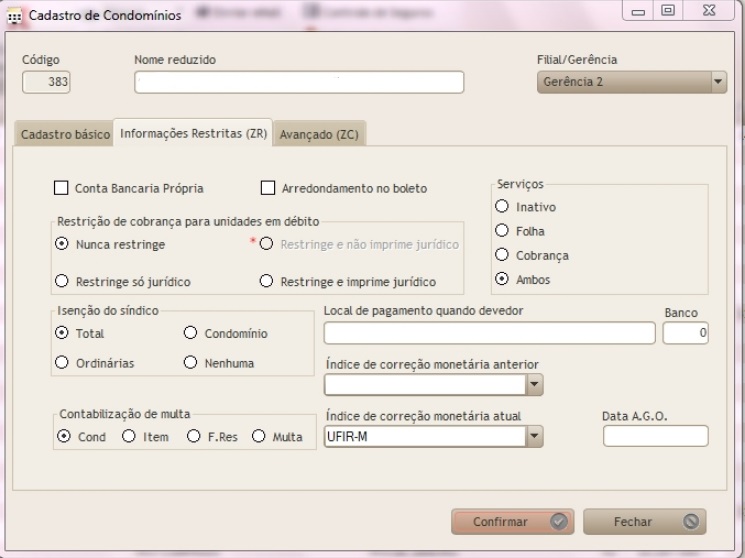Expand índice de correção monetária atual arrow
This screenshot has width=745, height=558.
point(534,436)
